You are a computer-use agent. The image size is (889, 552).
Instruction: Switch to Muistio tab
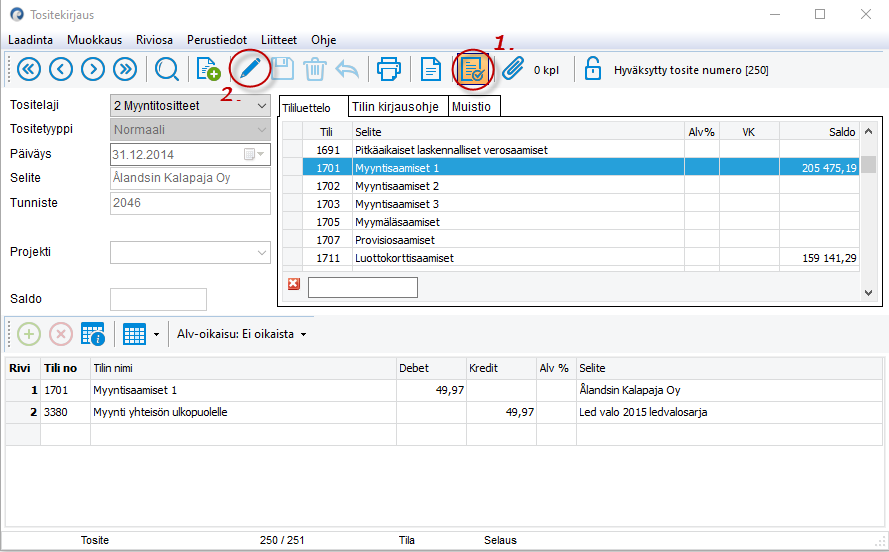coord(474,107)
